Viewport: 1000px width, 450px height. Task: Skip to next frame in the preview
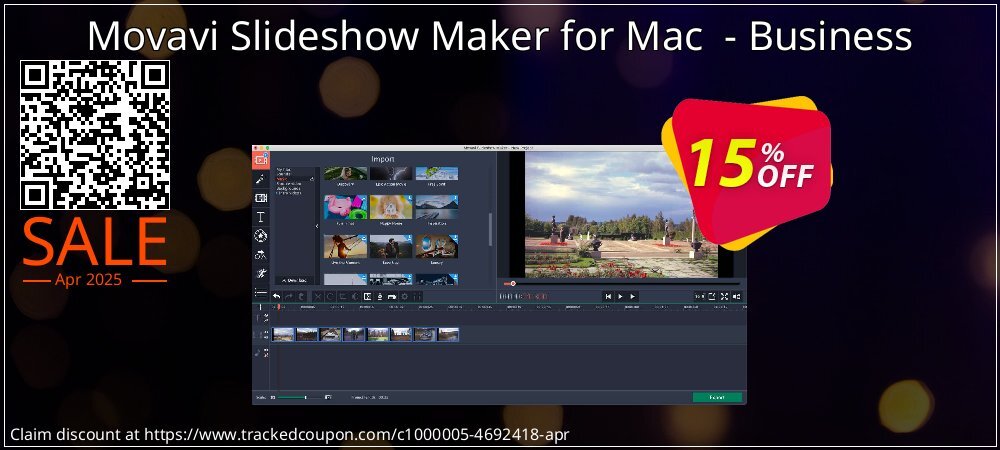[x=633, y=296]
